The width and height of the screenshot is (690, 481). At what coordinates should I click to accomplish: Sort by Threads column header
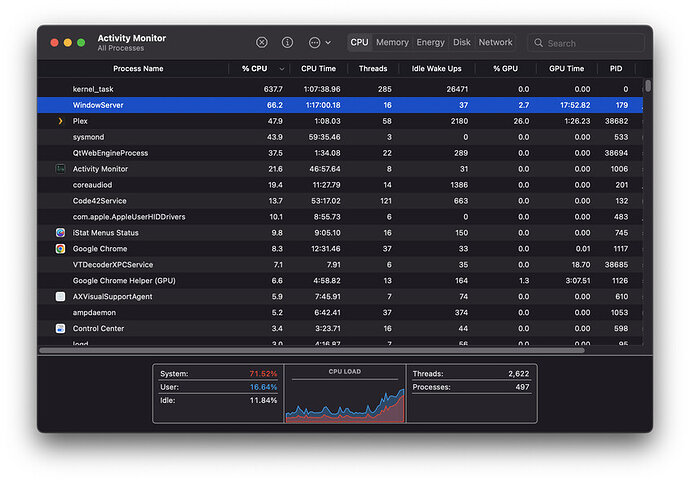click(x=373, y=69)
